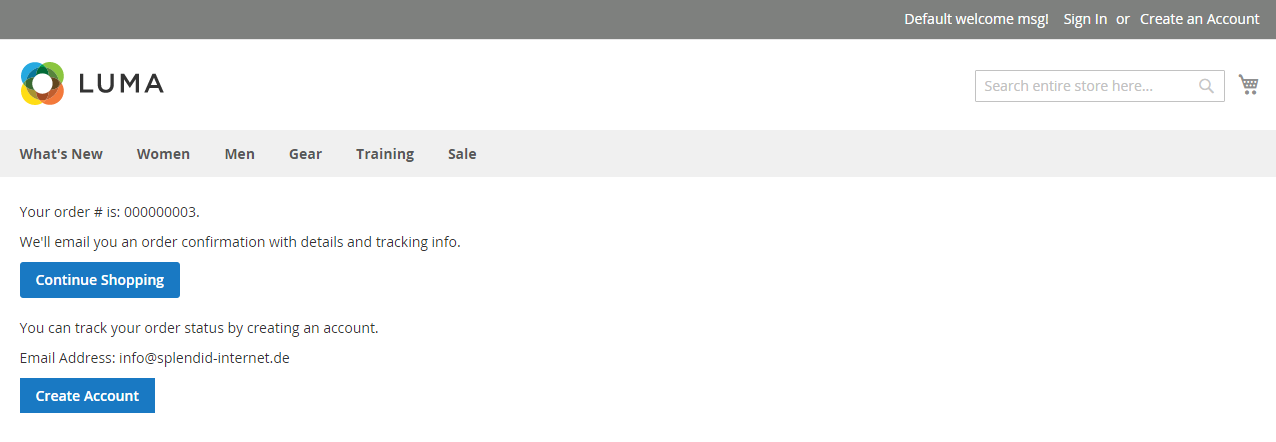
Task: Click the colorful Luma logo icon
Action: tap(42, 83)
